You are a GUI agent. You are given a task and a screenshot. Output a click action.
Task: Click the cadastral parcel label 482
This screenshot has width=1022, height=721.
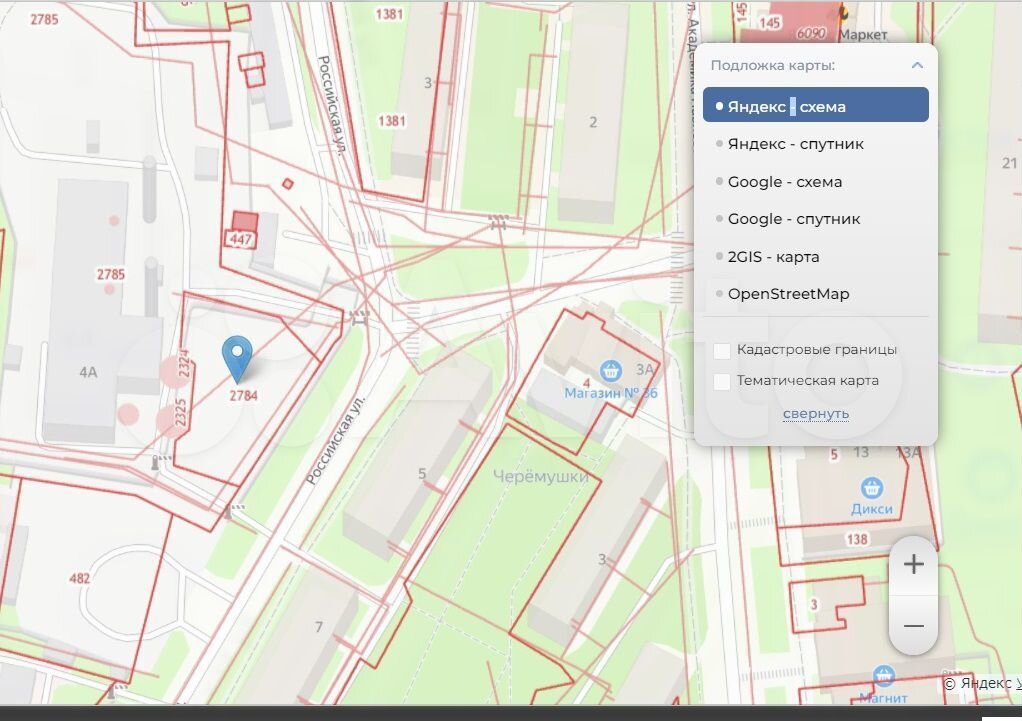coord(80,578)
